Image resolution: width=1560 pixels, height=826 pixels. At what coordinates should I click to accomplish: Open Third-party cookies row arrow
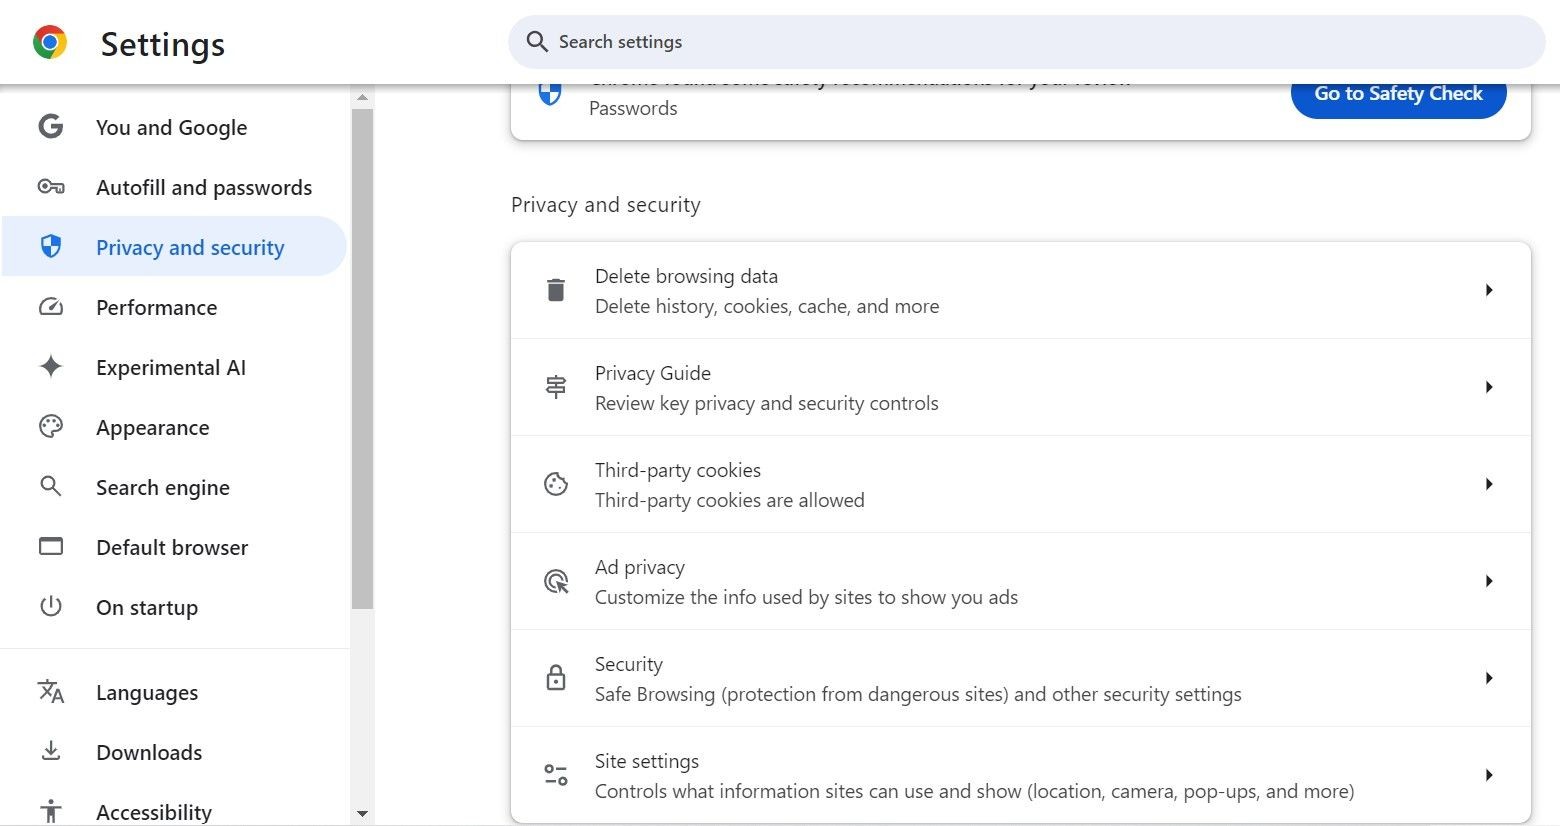coord(1489,484)
